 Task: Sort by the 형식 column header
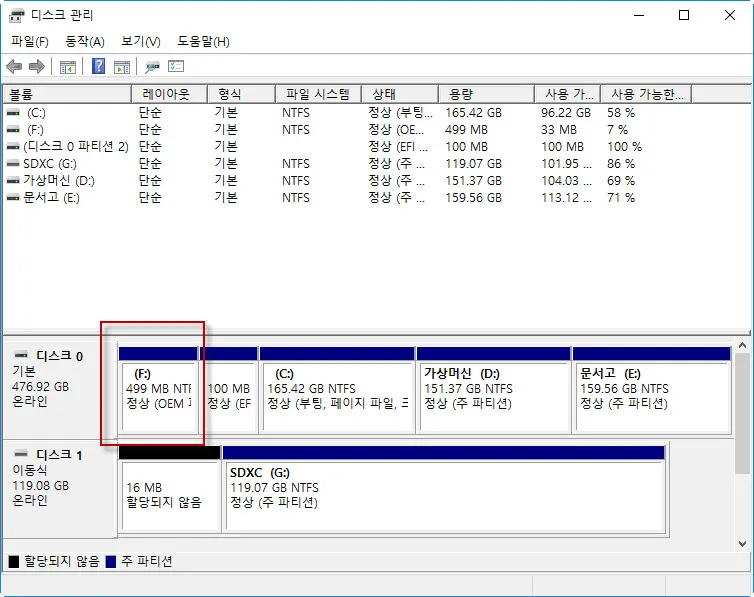pos(241,94)
